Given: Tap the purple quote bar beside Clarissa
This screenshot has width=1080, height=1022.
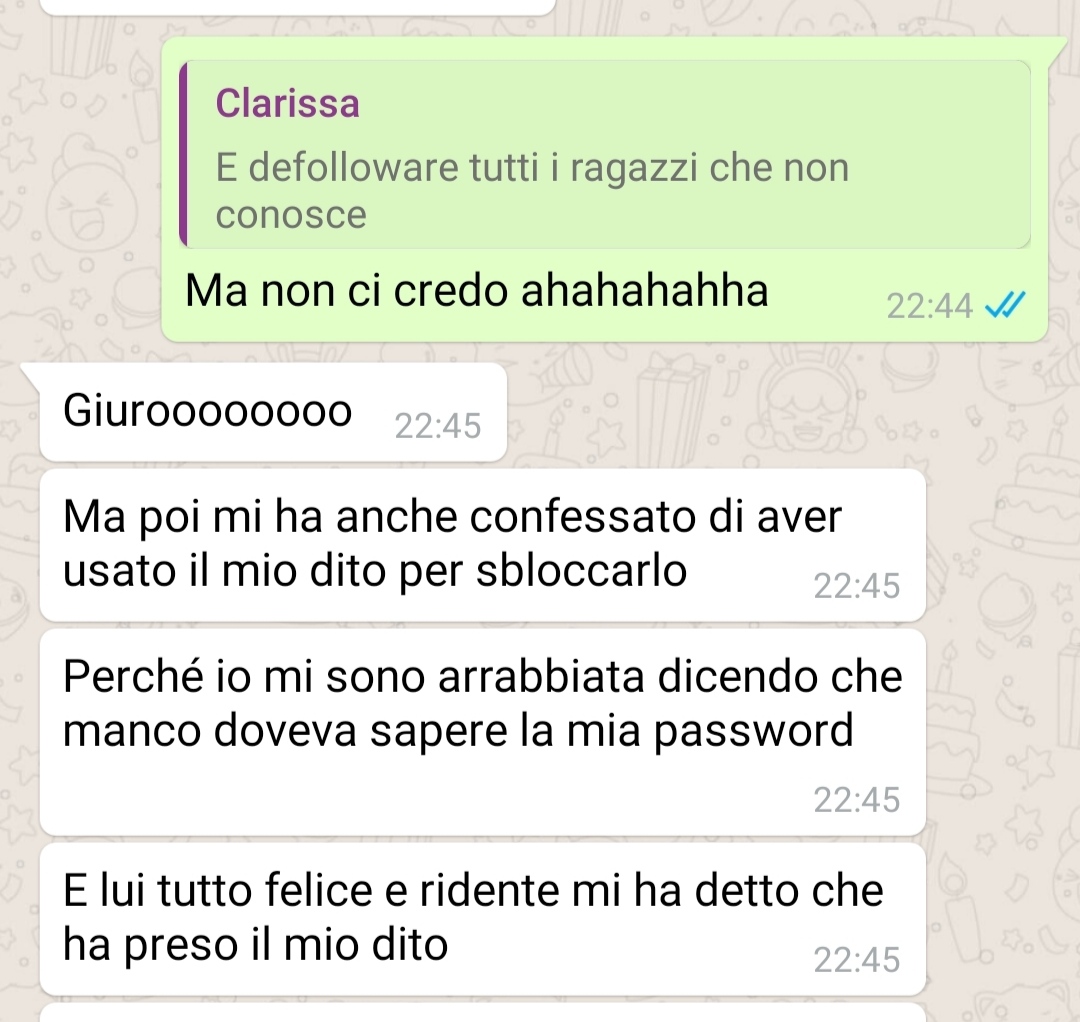Looking at the screenshot, I should tap(183, 154).
